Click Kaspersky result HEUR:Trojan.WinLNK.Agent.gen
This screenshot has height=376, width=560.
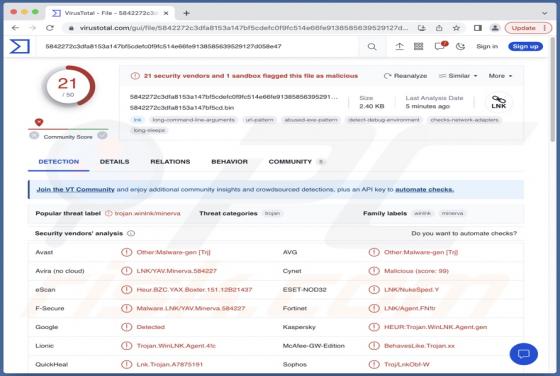[x=435, y=327]
